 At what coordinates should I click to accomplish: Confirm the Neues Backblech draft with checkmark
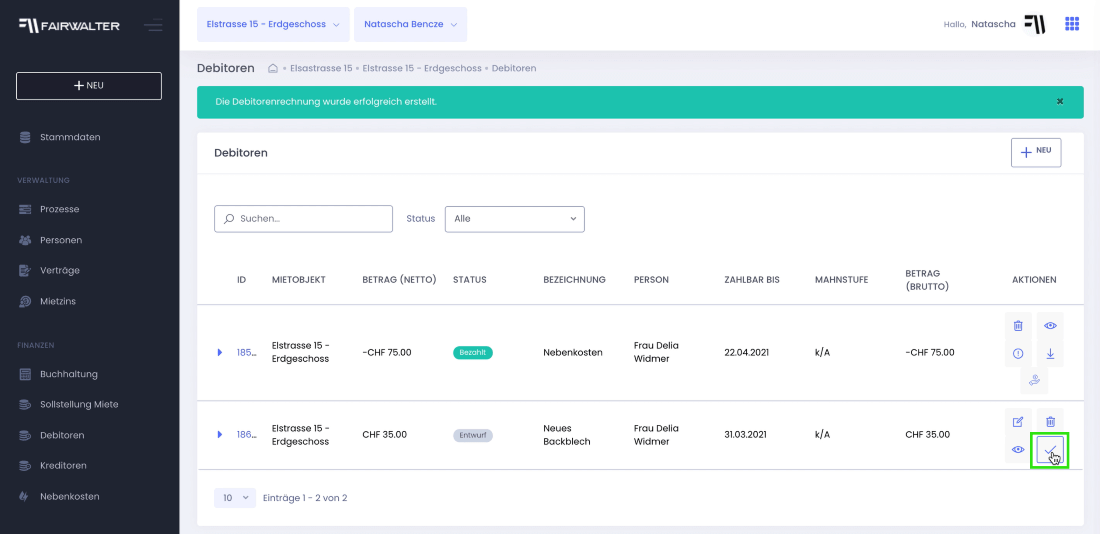click(x=1050, y=450)
